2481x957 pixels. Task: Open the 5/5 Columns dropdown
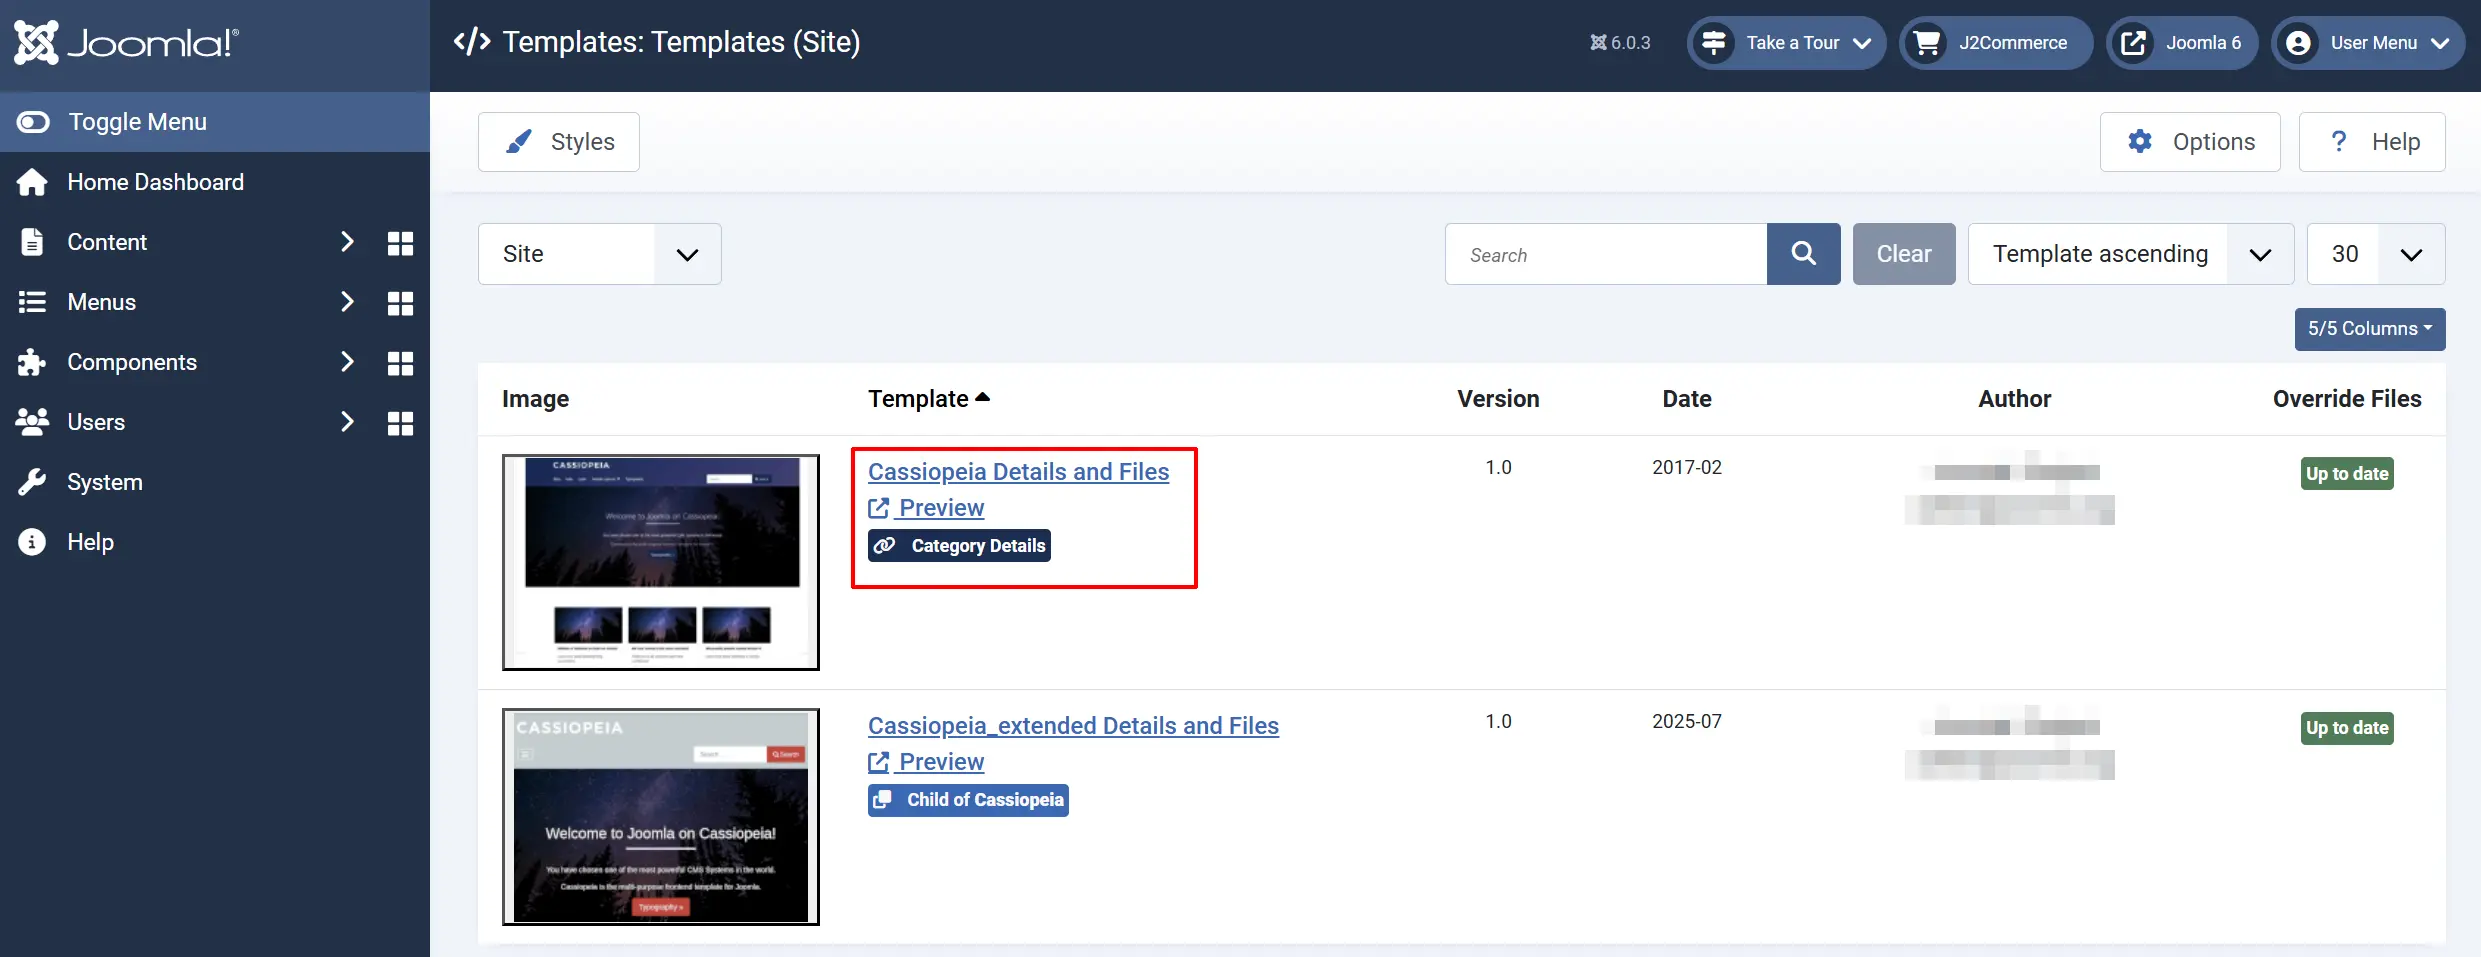pyautogui.click(x=2370, y=329)
